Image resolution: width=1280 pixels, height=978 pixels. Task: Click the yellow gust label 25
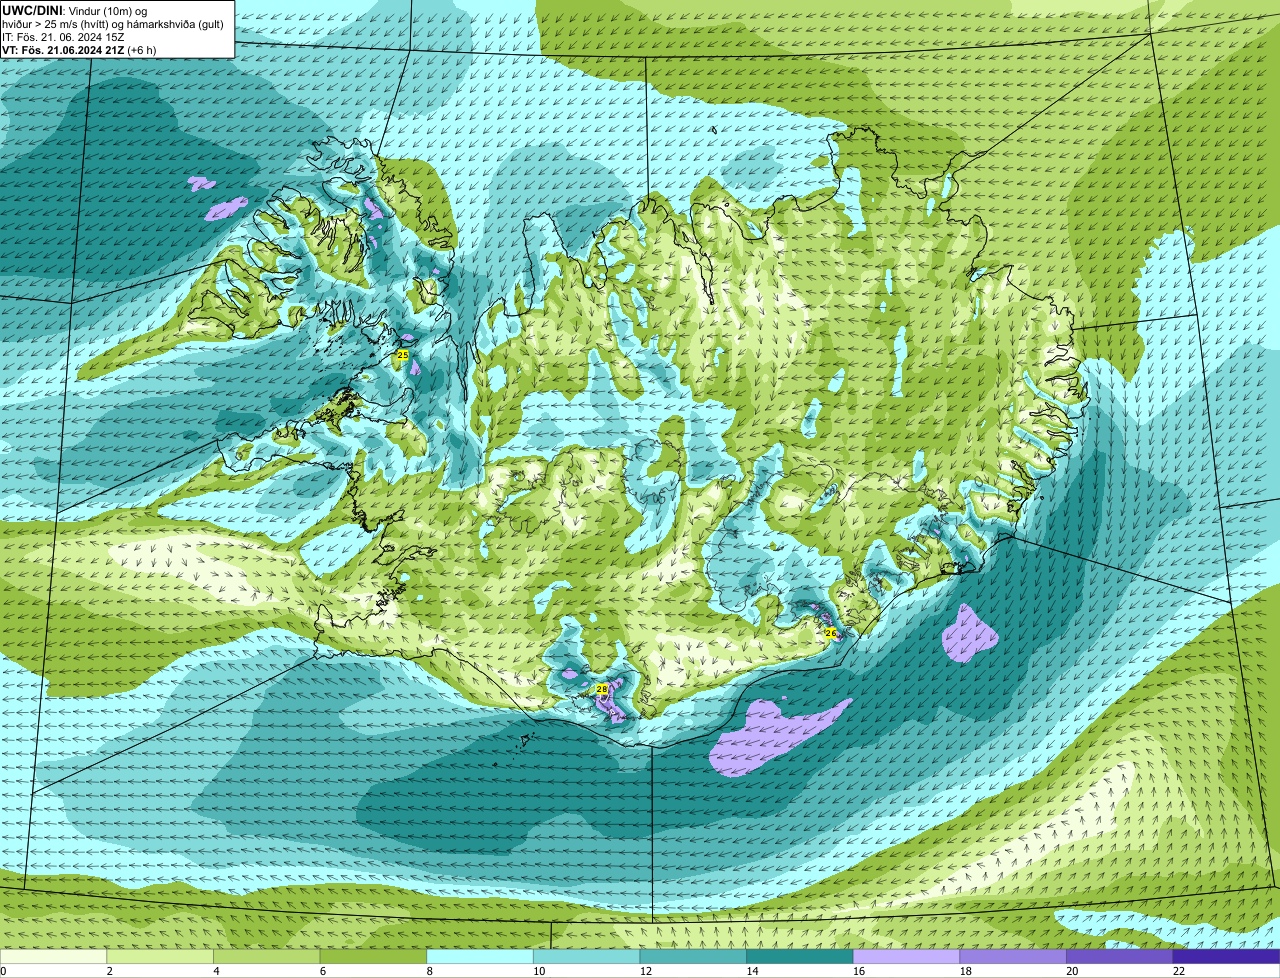[x=403, y=355]
